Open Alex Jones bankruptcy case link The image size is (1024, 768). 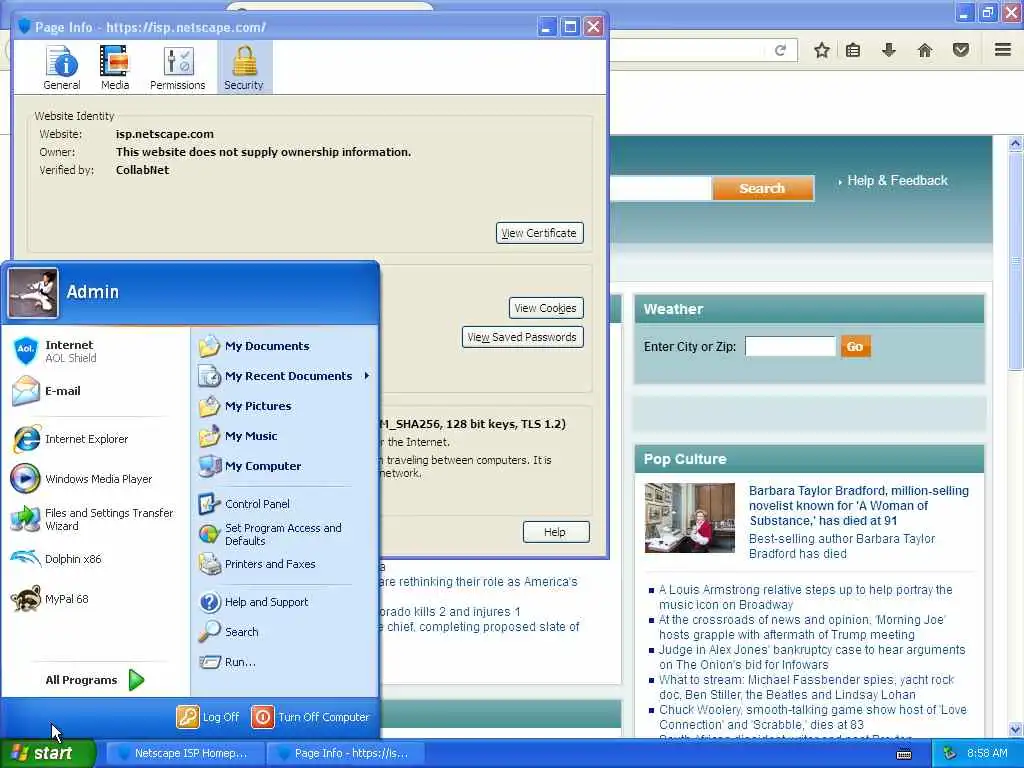(812, 657)
